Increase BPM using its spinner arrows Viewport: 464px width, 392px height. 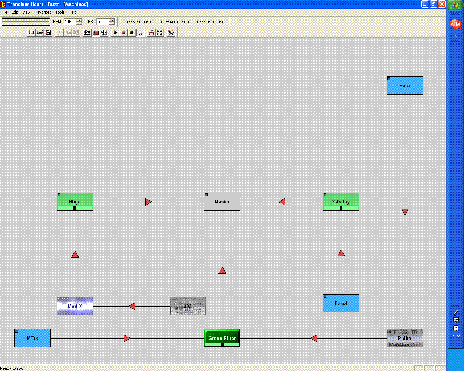coord(79,22)
